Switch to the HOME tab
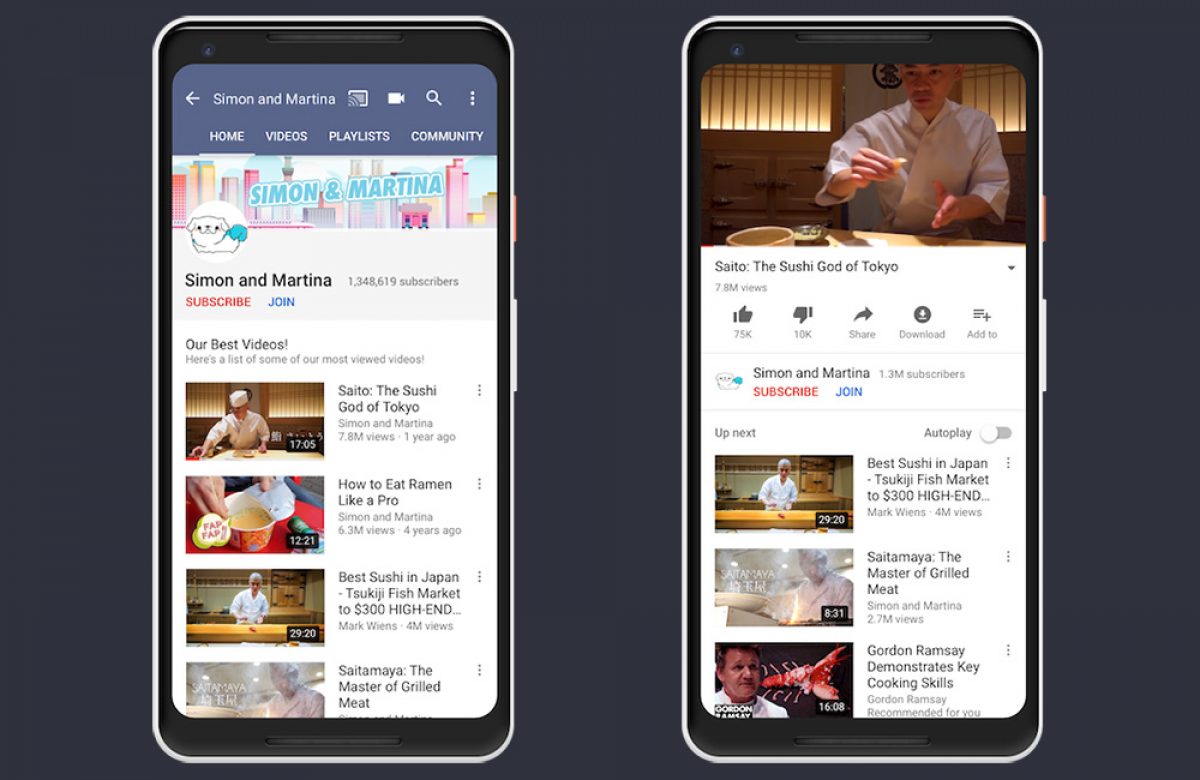 [x=227, y=136]
